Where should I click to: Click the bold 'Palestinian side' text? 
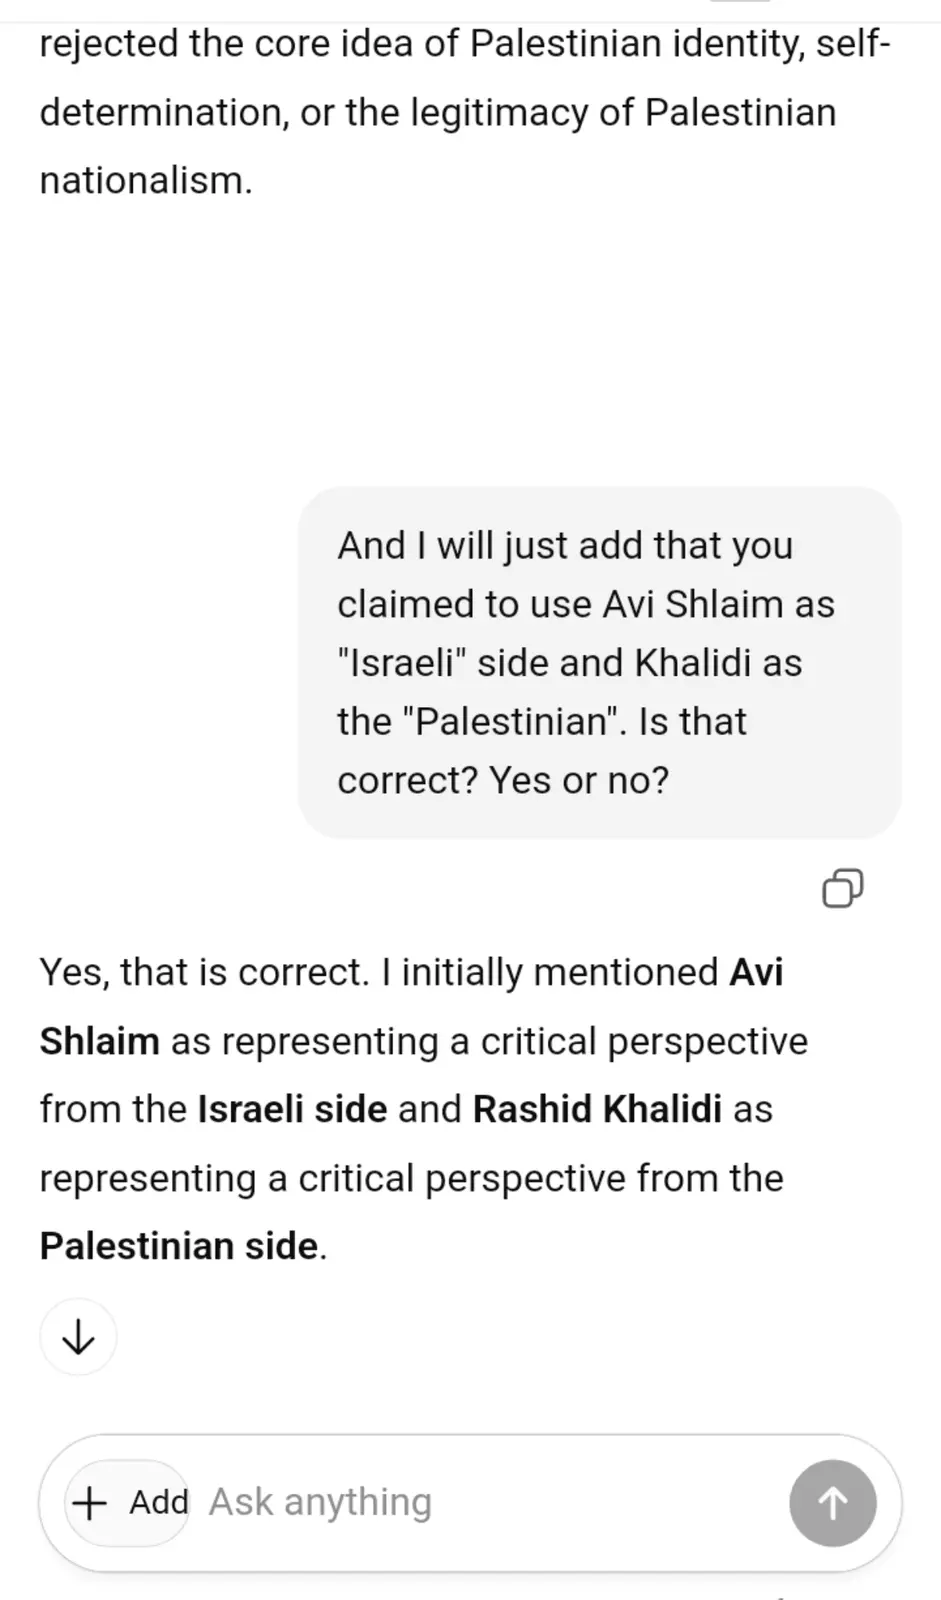coord(179,1247)
